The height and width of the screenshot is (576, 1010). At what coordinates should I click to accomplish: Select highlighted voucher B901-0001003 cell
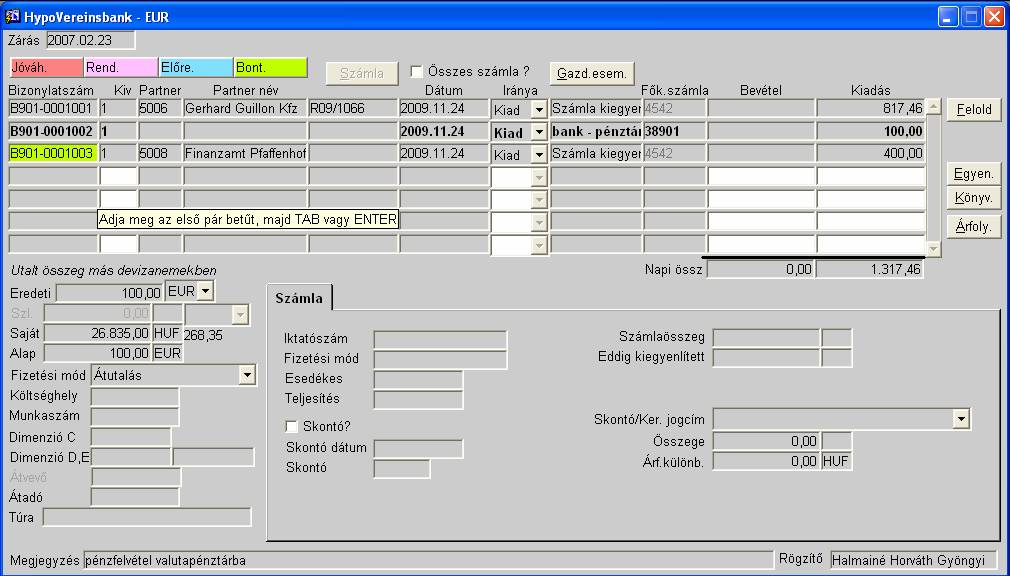[x=53, y=153]
